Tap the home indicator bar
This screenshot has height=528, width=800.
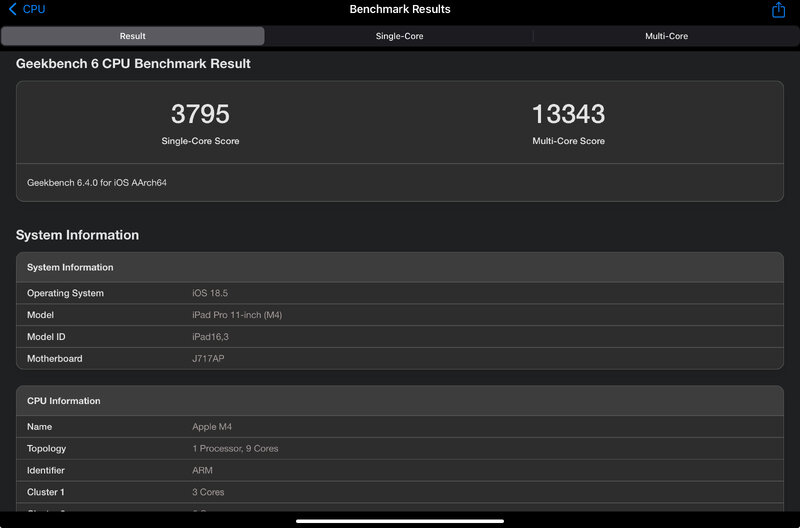[400, 521]
